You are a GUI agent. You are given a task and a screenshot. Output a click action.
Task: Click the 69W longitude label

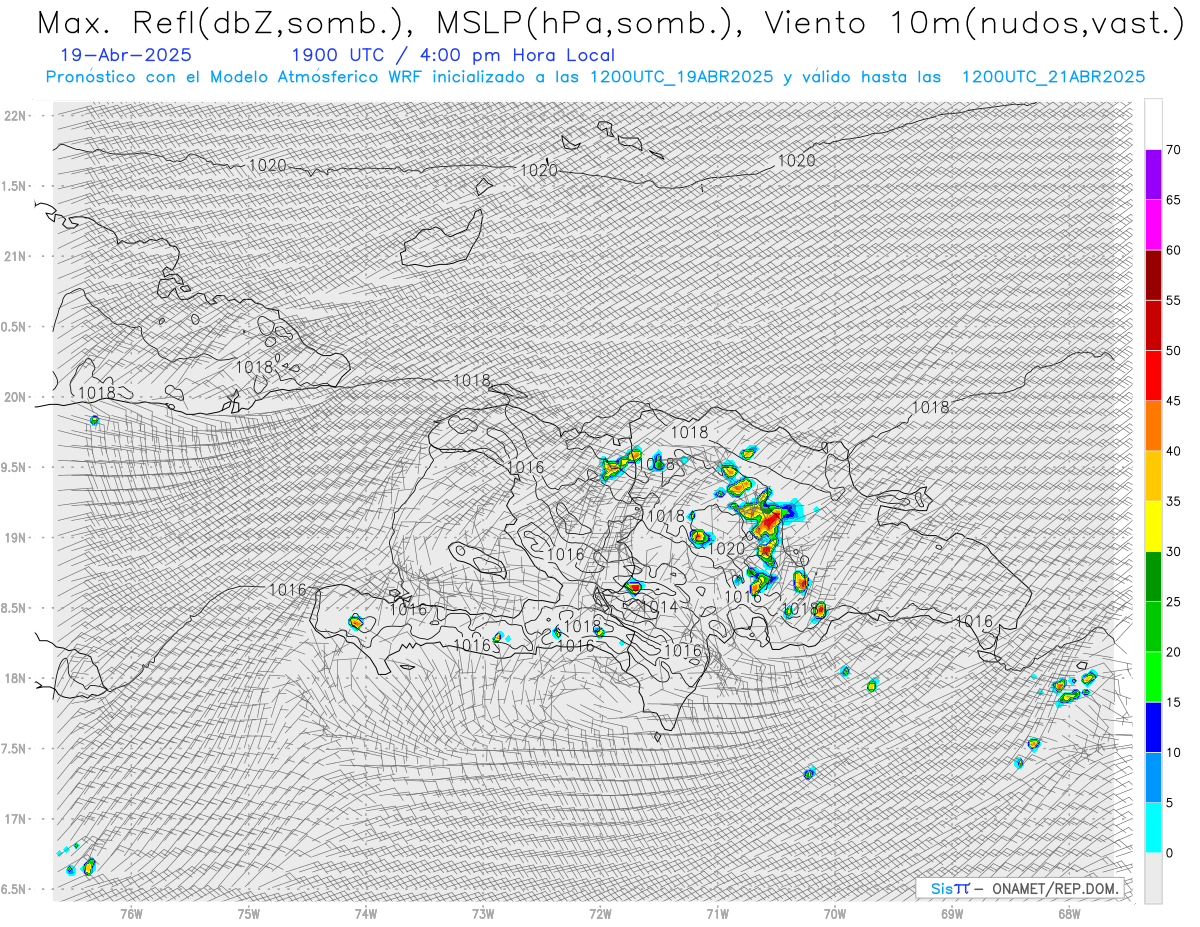pyautogui.click(x=952, y=914)
